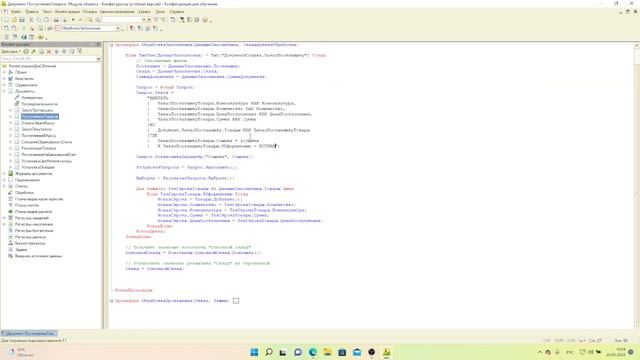640x360 pixels.
Task: Expand the Общие branch
Action: [4, 72]
